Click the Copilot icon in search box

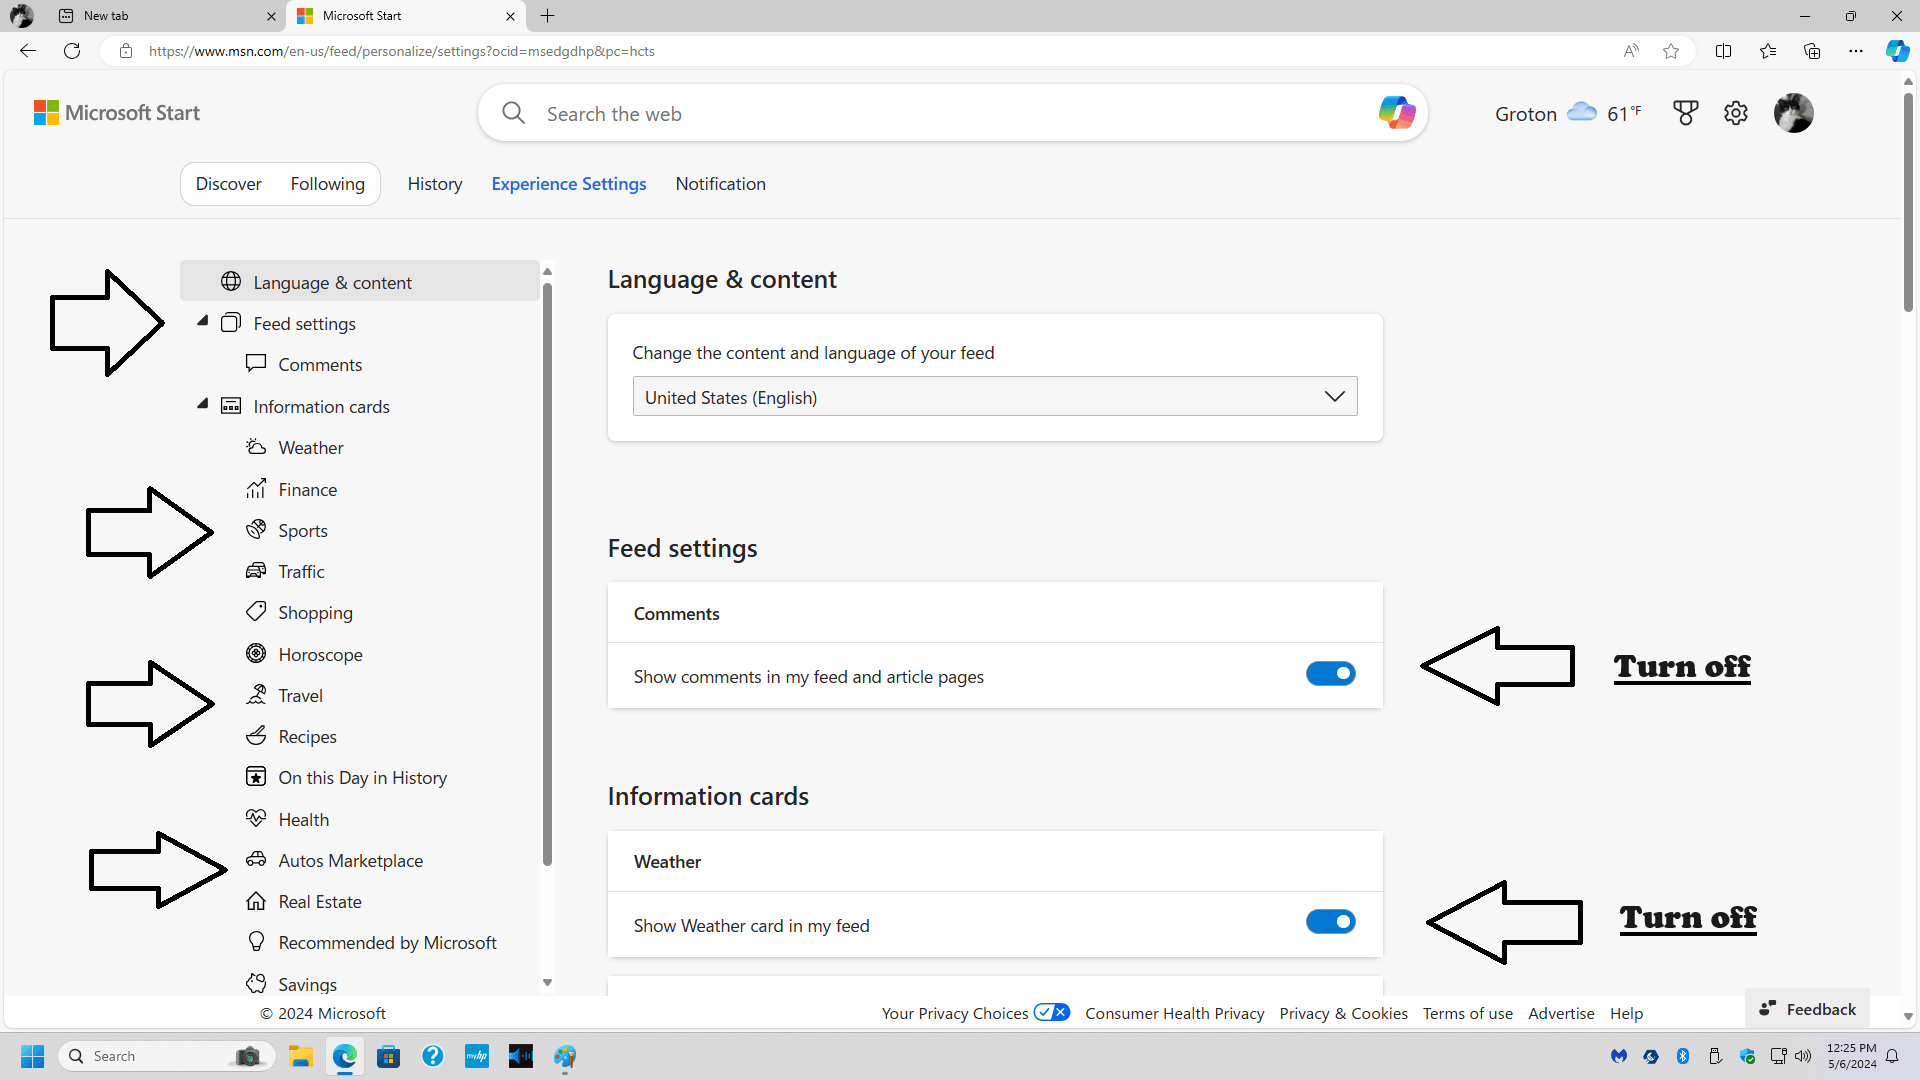tap(1396, 113)
